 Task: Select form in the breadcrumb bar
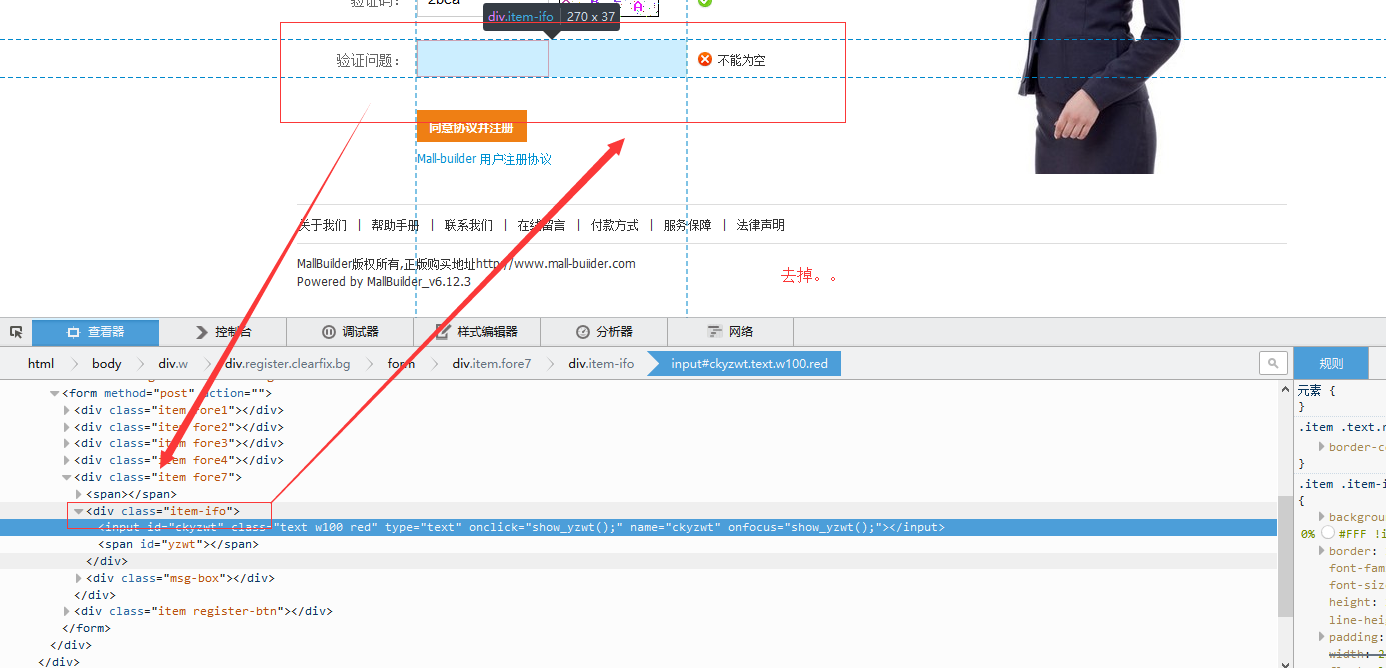(x=401, y=363)
